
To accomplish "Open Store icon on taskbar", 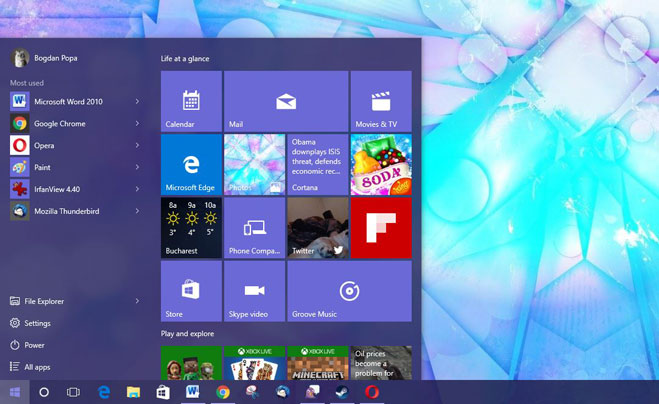I will pos(163,392).
